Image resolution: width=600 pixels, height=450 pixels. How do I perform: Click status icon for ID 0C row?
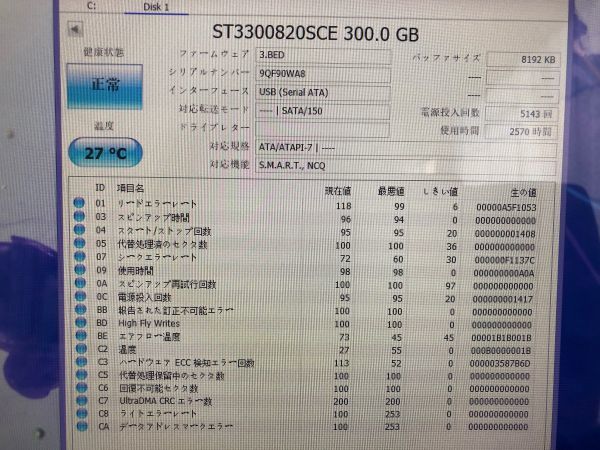(x=80, y=296)
